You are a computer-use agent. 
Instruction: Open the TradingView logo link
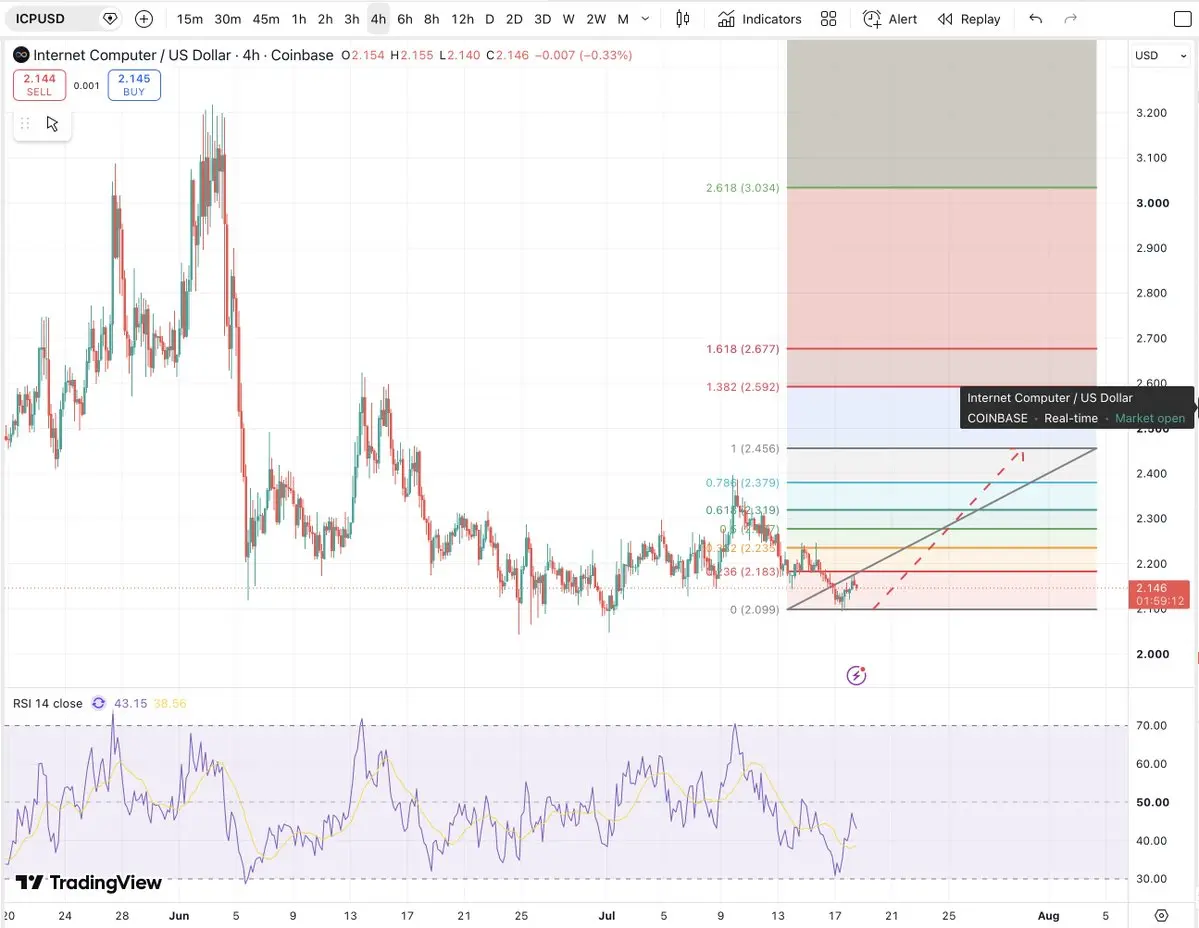coord(89,883)
